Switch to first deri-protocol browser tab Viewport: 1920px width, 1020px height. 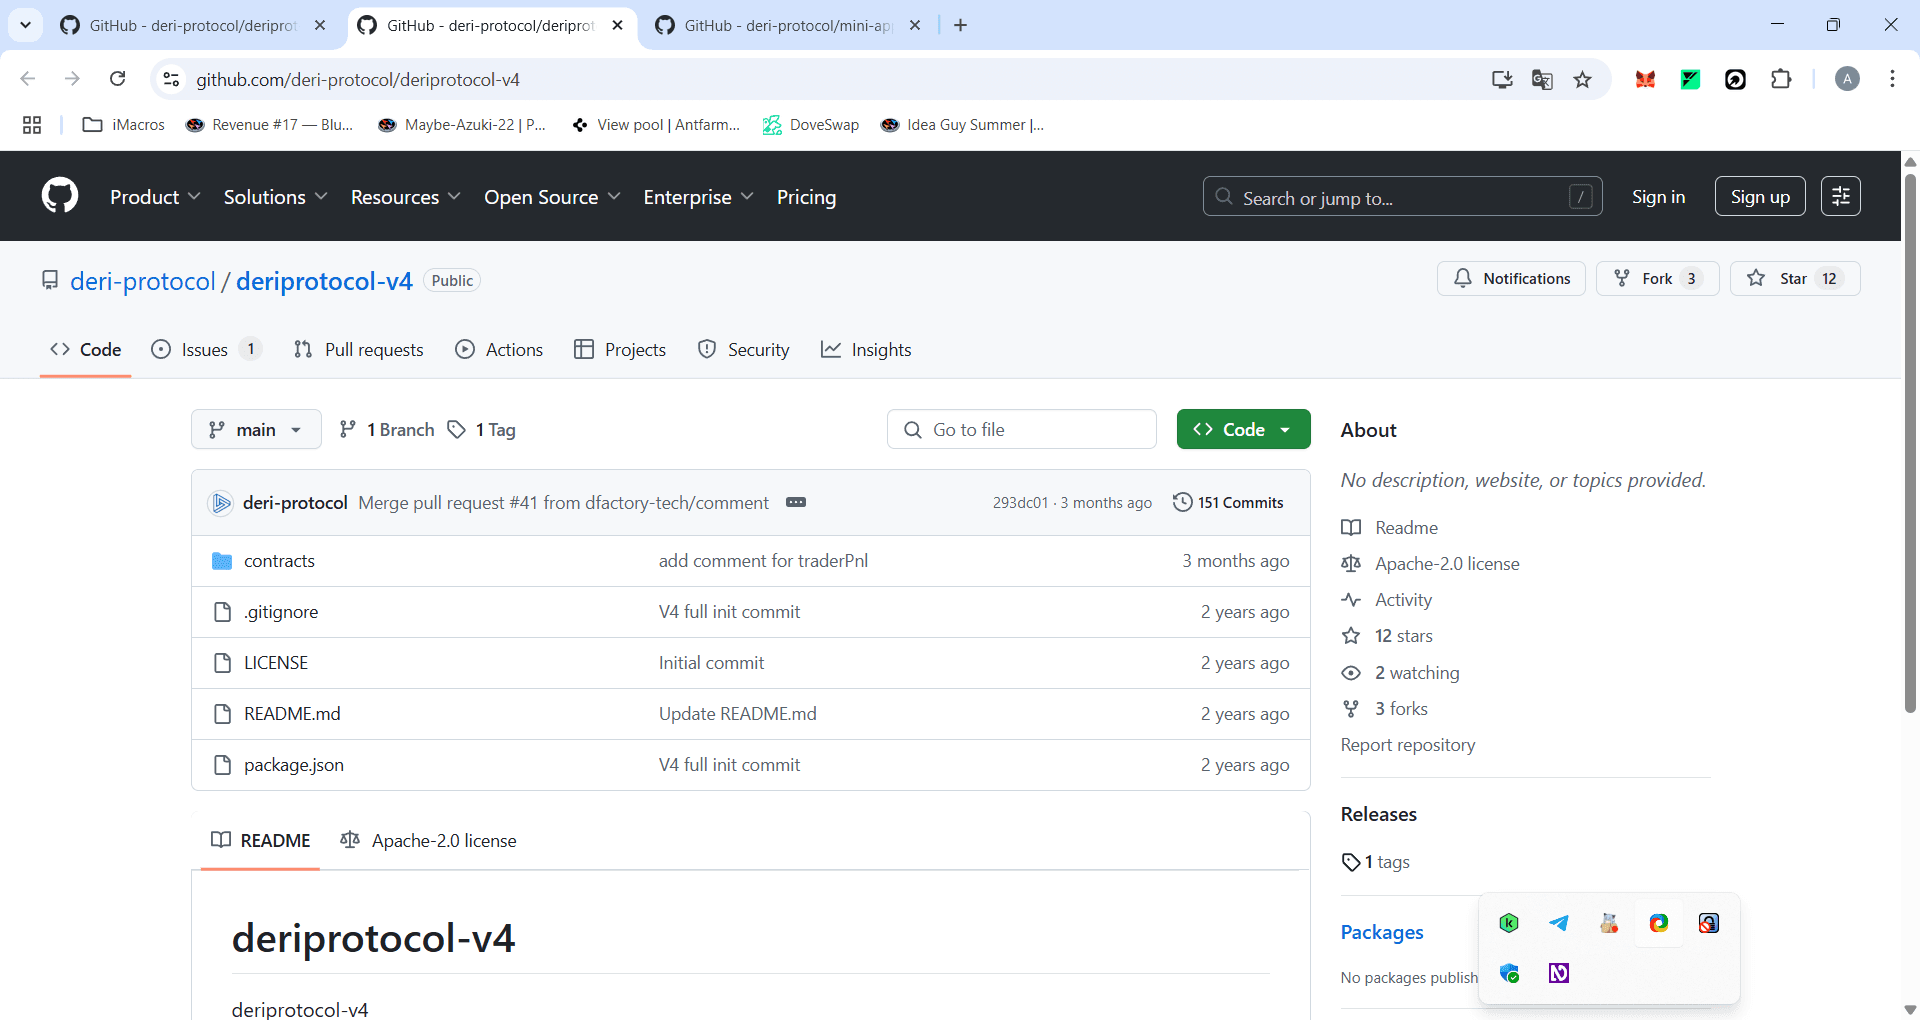192,25
